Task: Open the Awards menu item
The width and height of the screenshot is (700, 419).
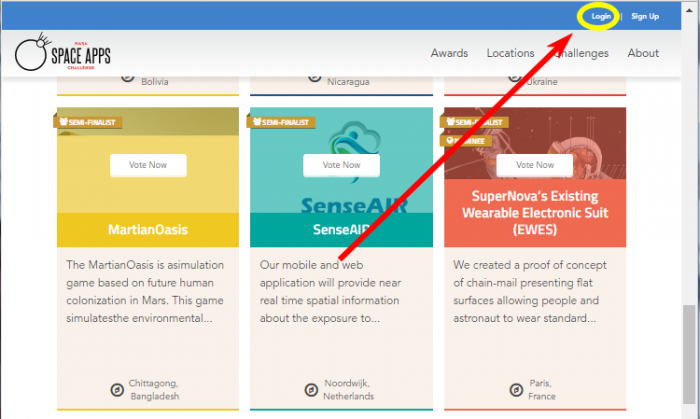Action: pyautogui.click(x=449, y=53)
